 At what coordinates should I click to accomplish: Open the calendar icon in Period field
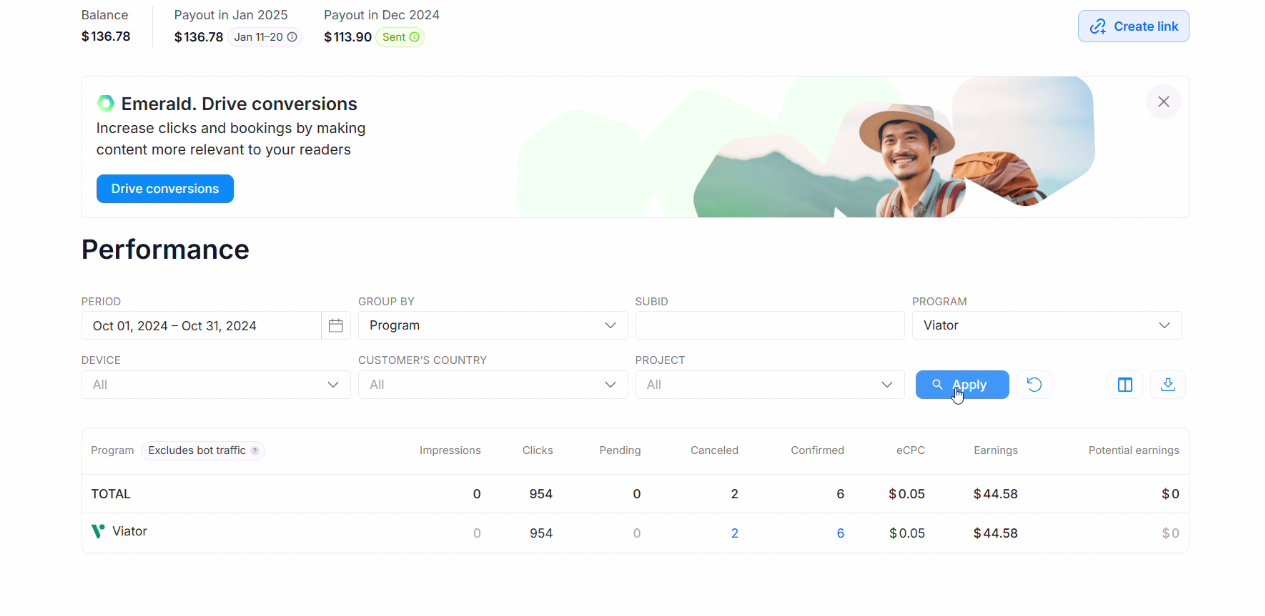(336, 326)
